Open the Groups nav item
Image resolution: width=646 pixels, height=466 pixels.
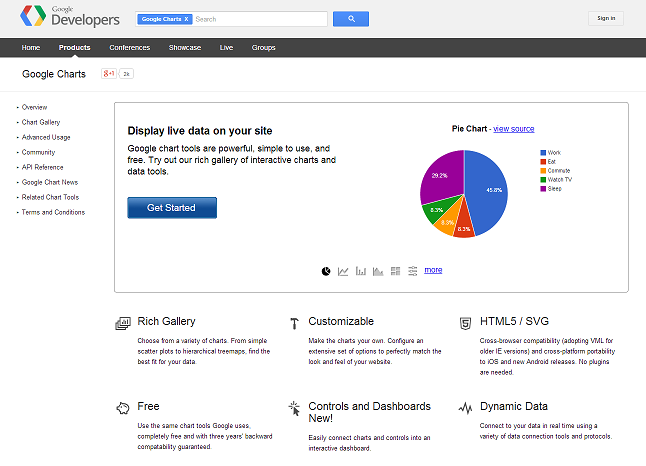[264, 48]
